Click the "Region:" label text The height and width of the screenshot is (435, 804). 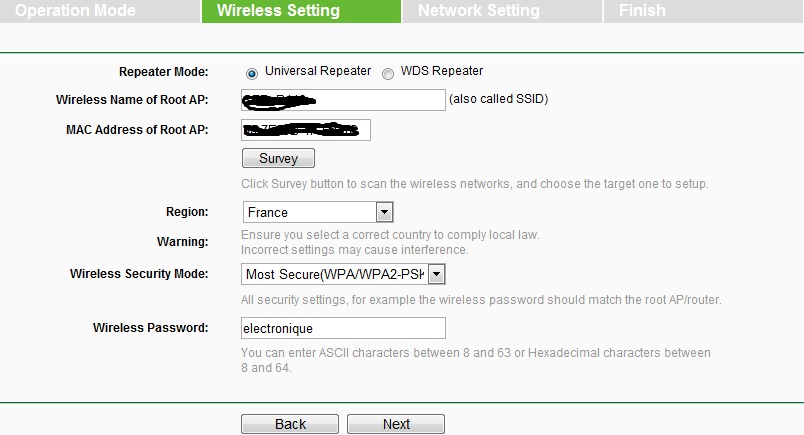coord(187,212)
